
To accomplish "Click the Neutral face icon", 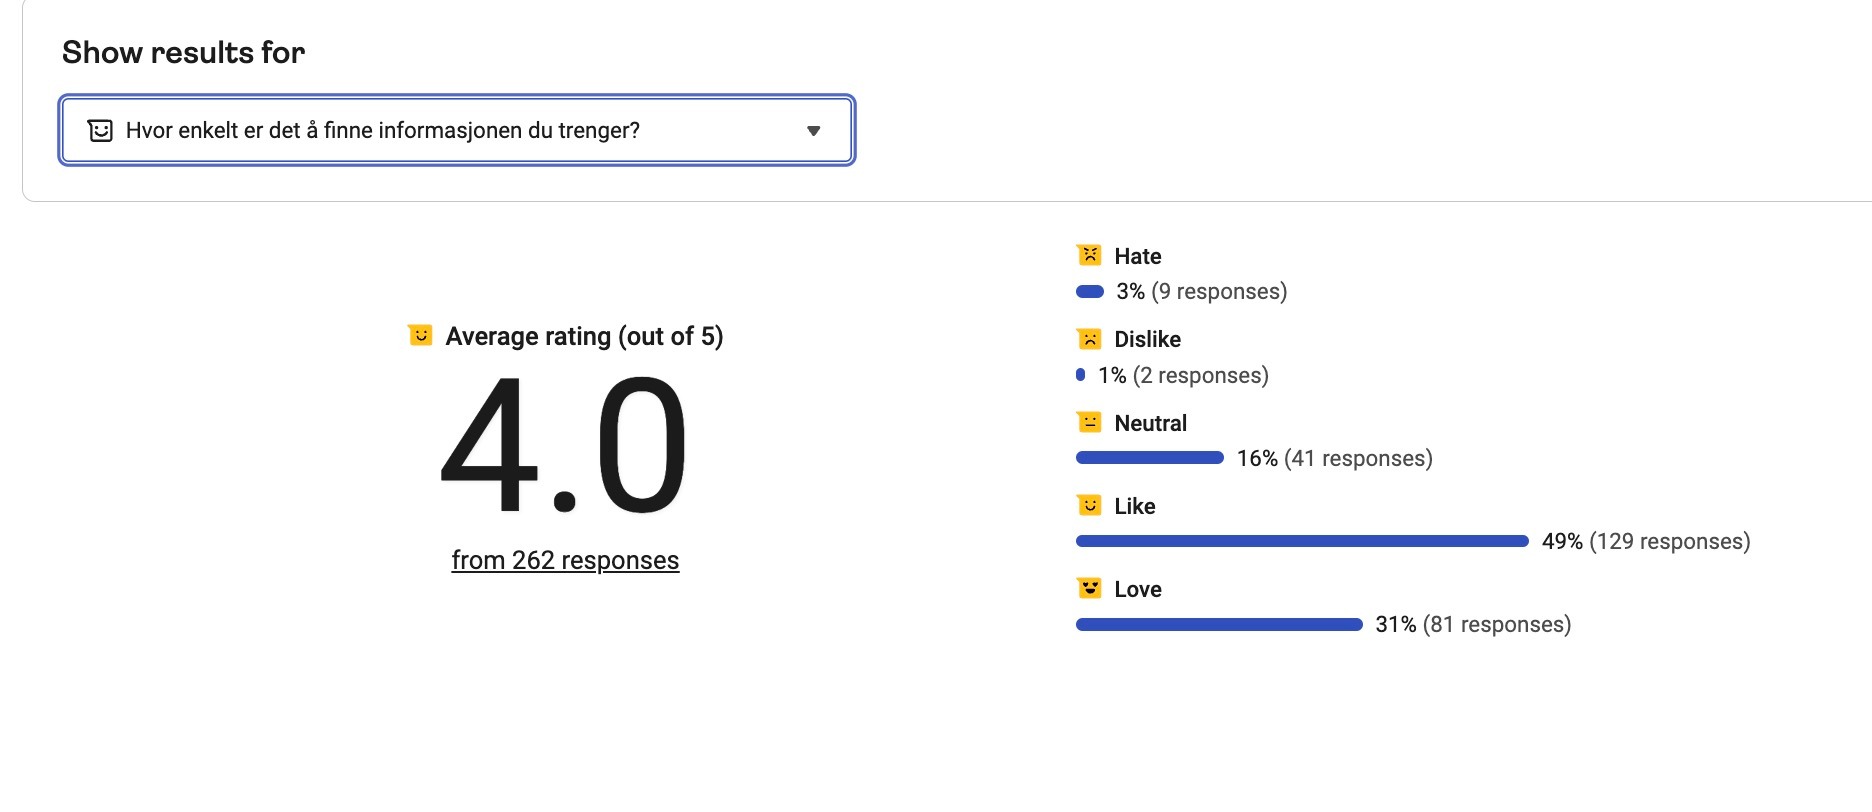I will pyautogui.click(x=1089, y=422).
